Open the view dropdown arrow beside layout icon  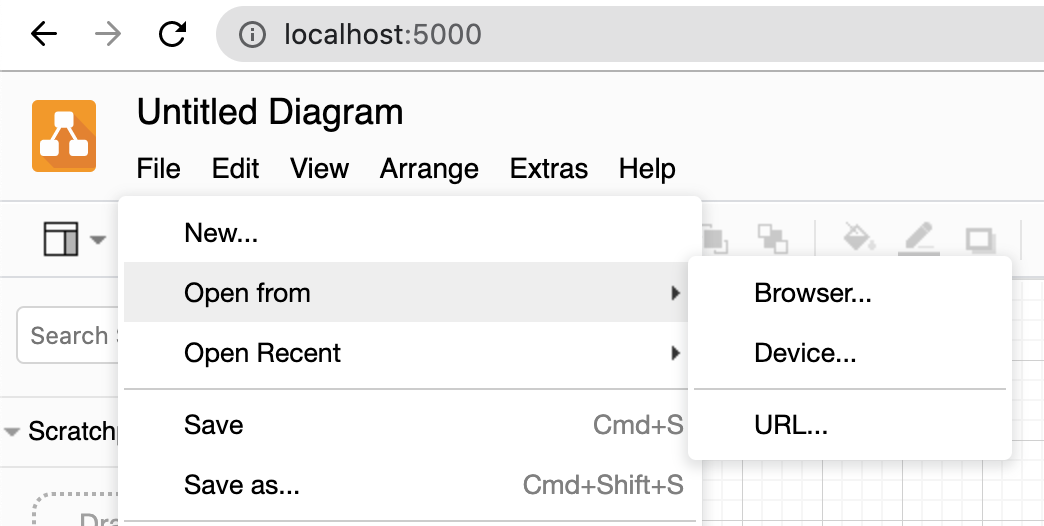[x=98, y=239]
